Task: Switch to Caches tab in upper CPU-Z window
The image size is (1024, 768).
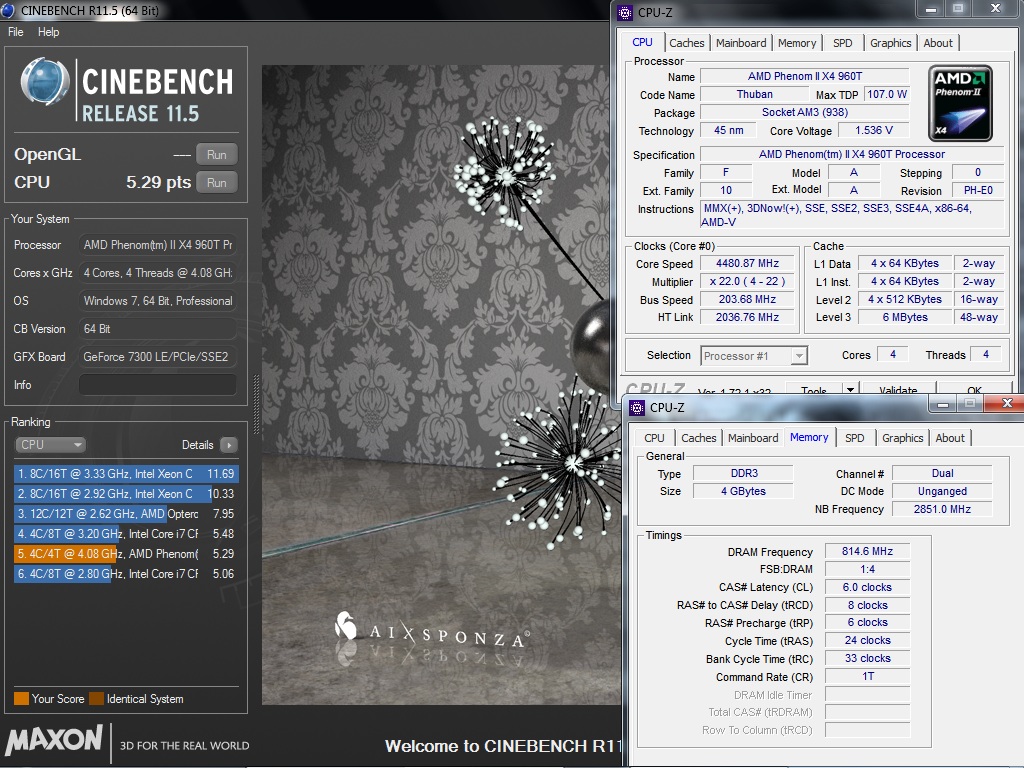Action: pos(686,43)
